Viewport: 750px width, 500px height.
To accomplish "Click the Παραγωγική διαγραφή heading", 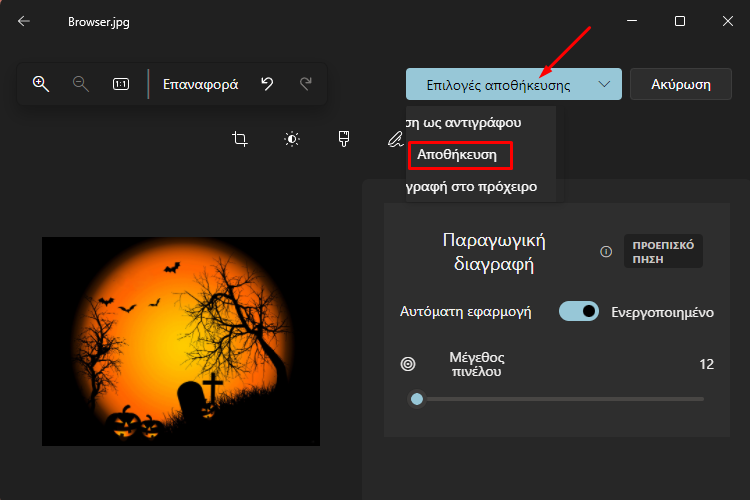I will [x=494, y=252].
